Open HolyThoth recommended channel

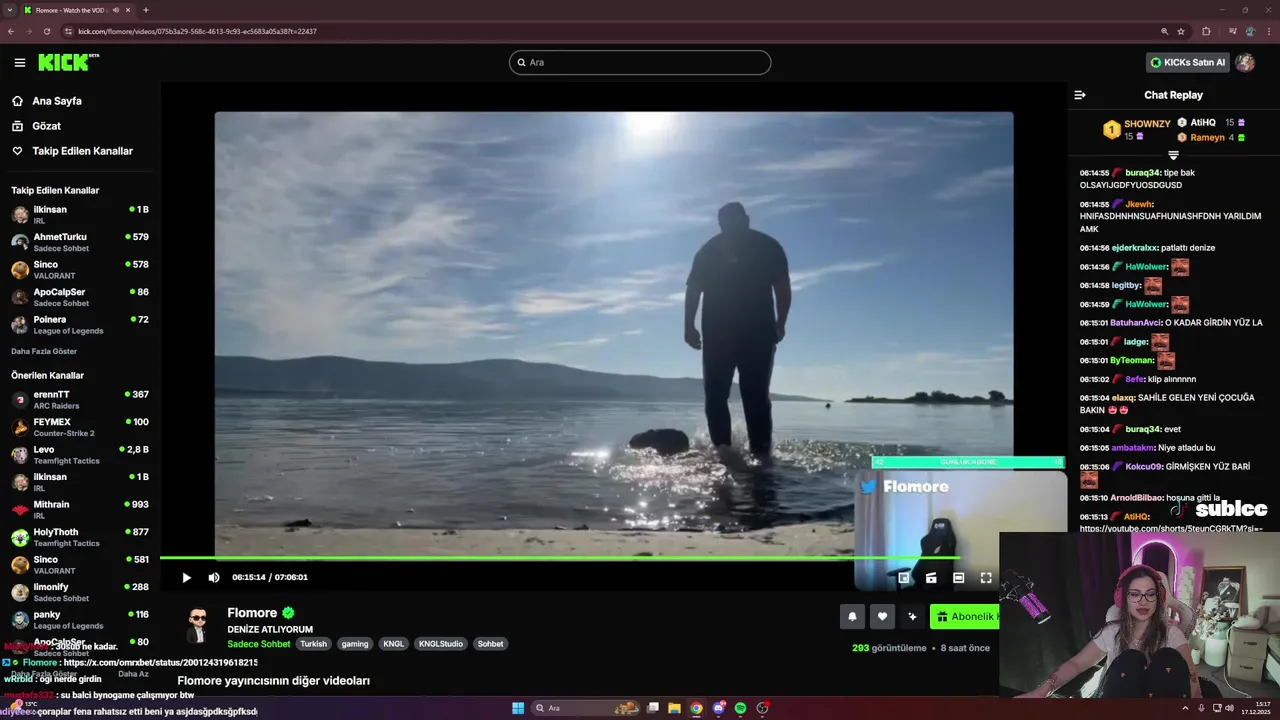80,537
